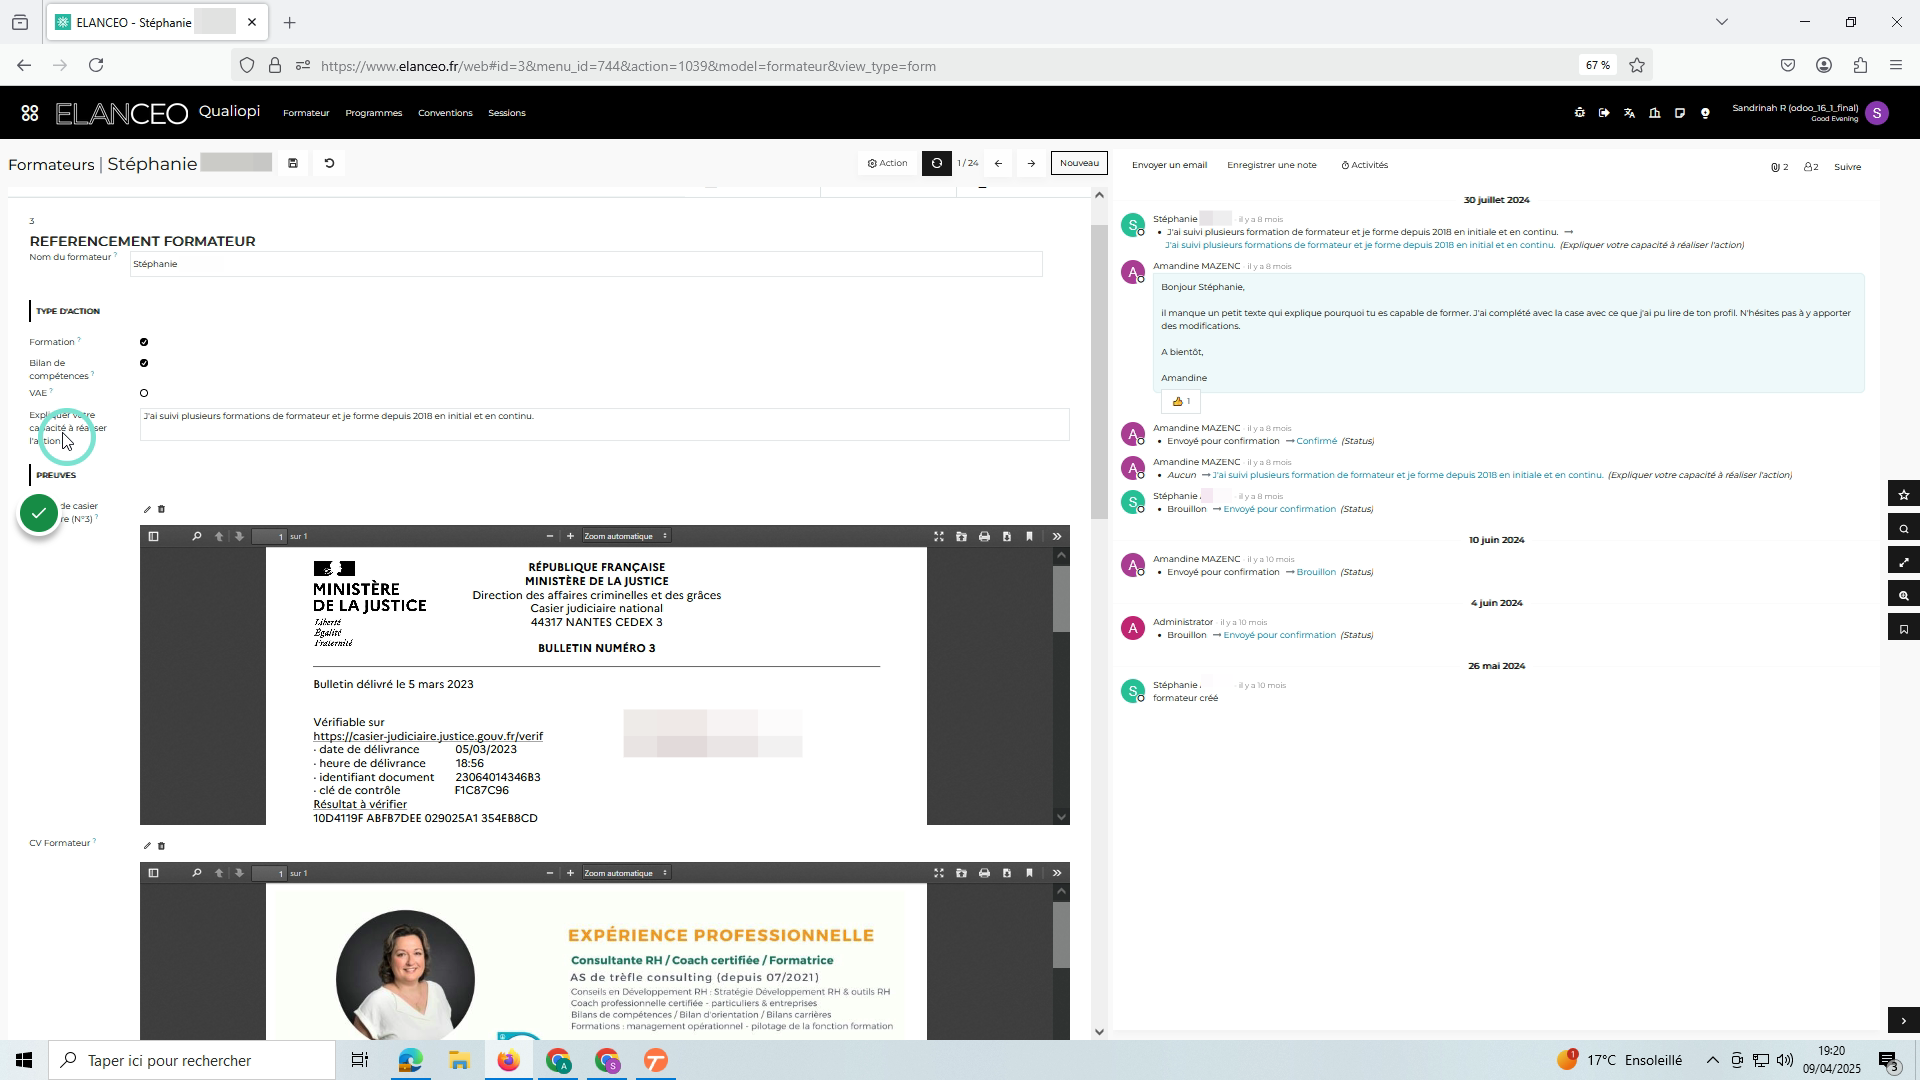Click Enregistrer une note
1920x1080 pixels.
(x=1271, y=165)
